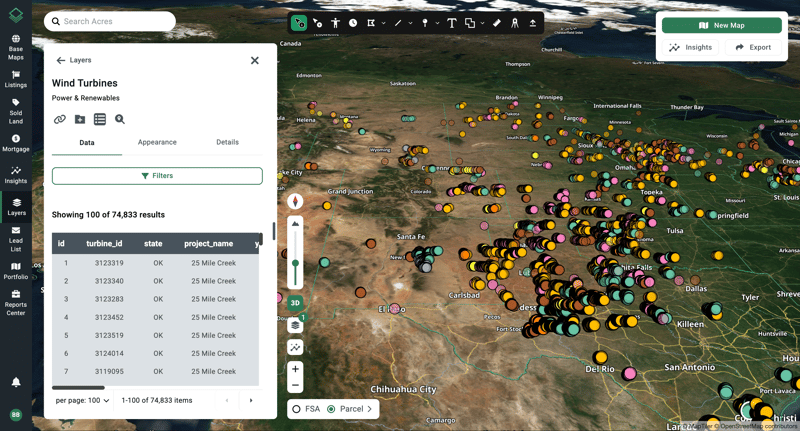Open the Filters button

157,176
